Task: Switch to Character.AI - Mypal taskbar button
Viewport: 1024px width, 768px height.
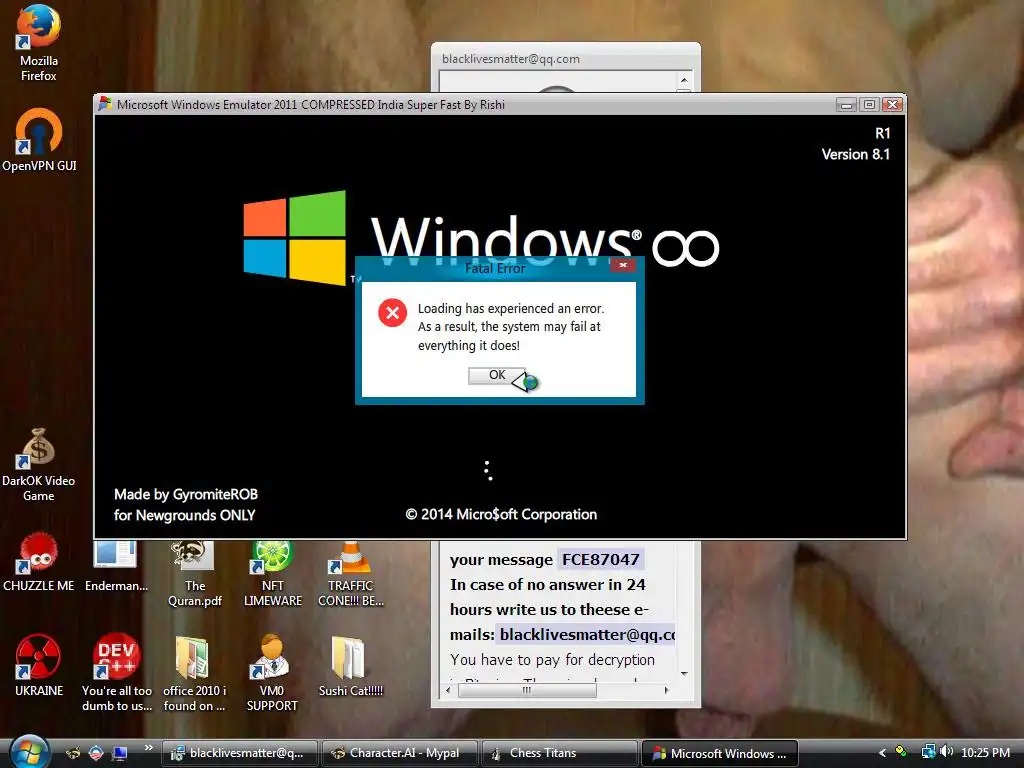Action: (399, 753)
